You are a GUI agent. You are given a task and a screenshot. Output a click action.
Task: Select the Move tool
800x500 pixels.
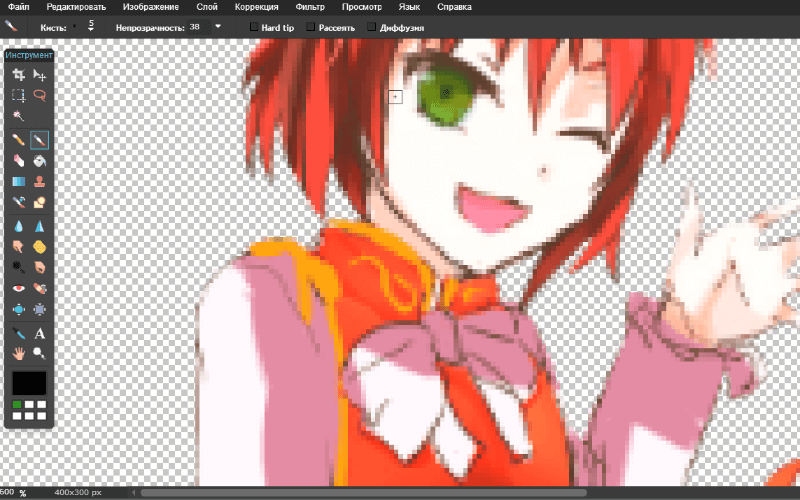pyautogui.click(x=40, y=75)
